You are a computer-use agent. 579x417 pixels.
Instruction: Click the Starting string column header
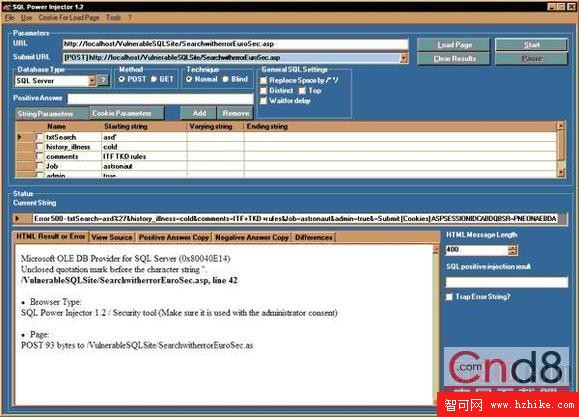coord(144,126)
